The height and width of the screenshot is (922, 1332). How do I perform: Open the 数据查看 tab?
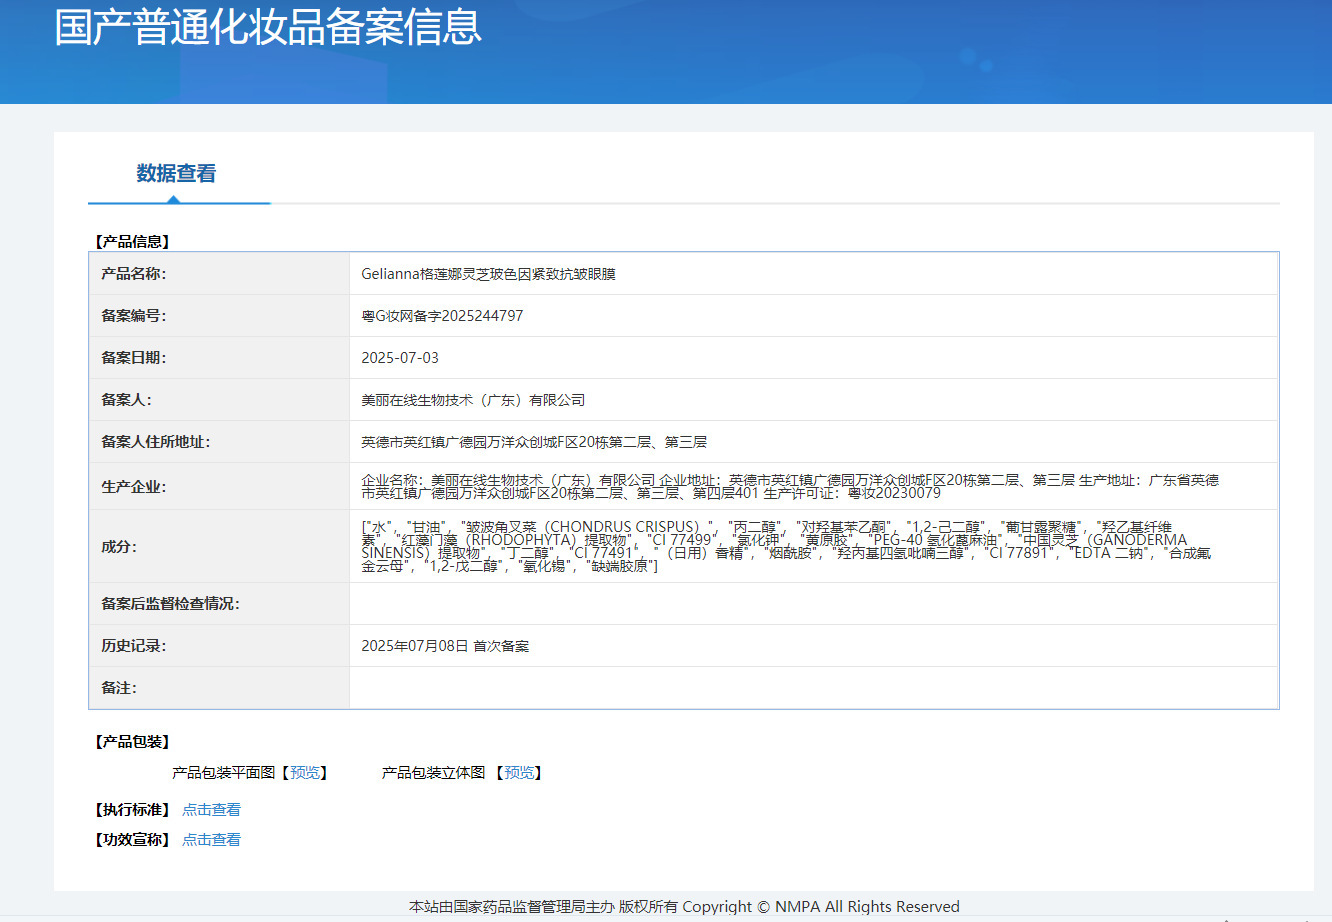pyautogui.click(x=177, y=173)
